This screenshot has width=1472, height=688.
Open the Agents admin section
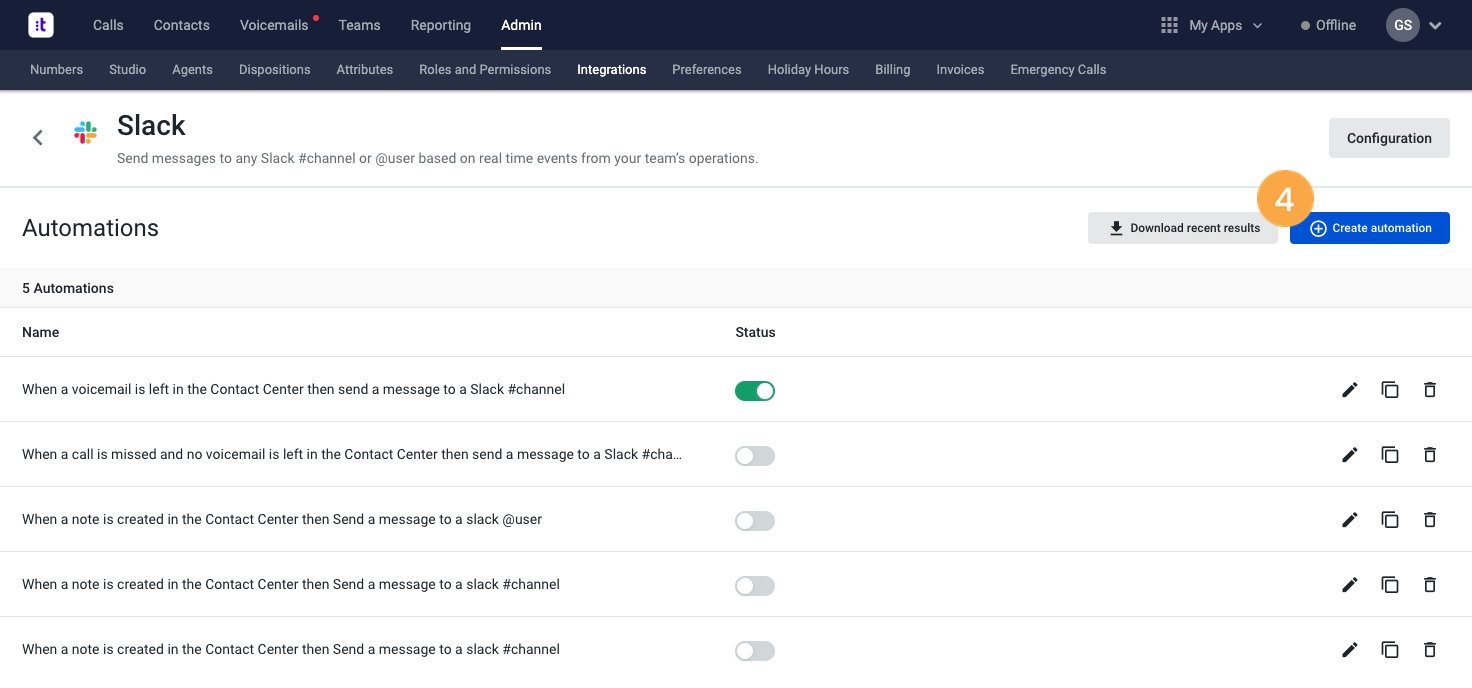192,70
